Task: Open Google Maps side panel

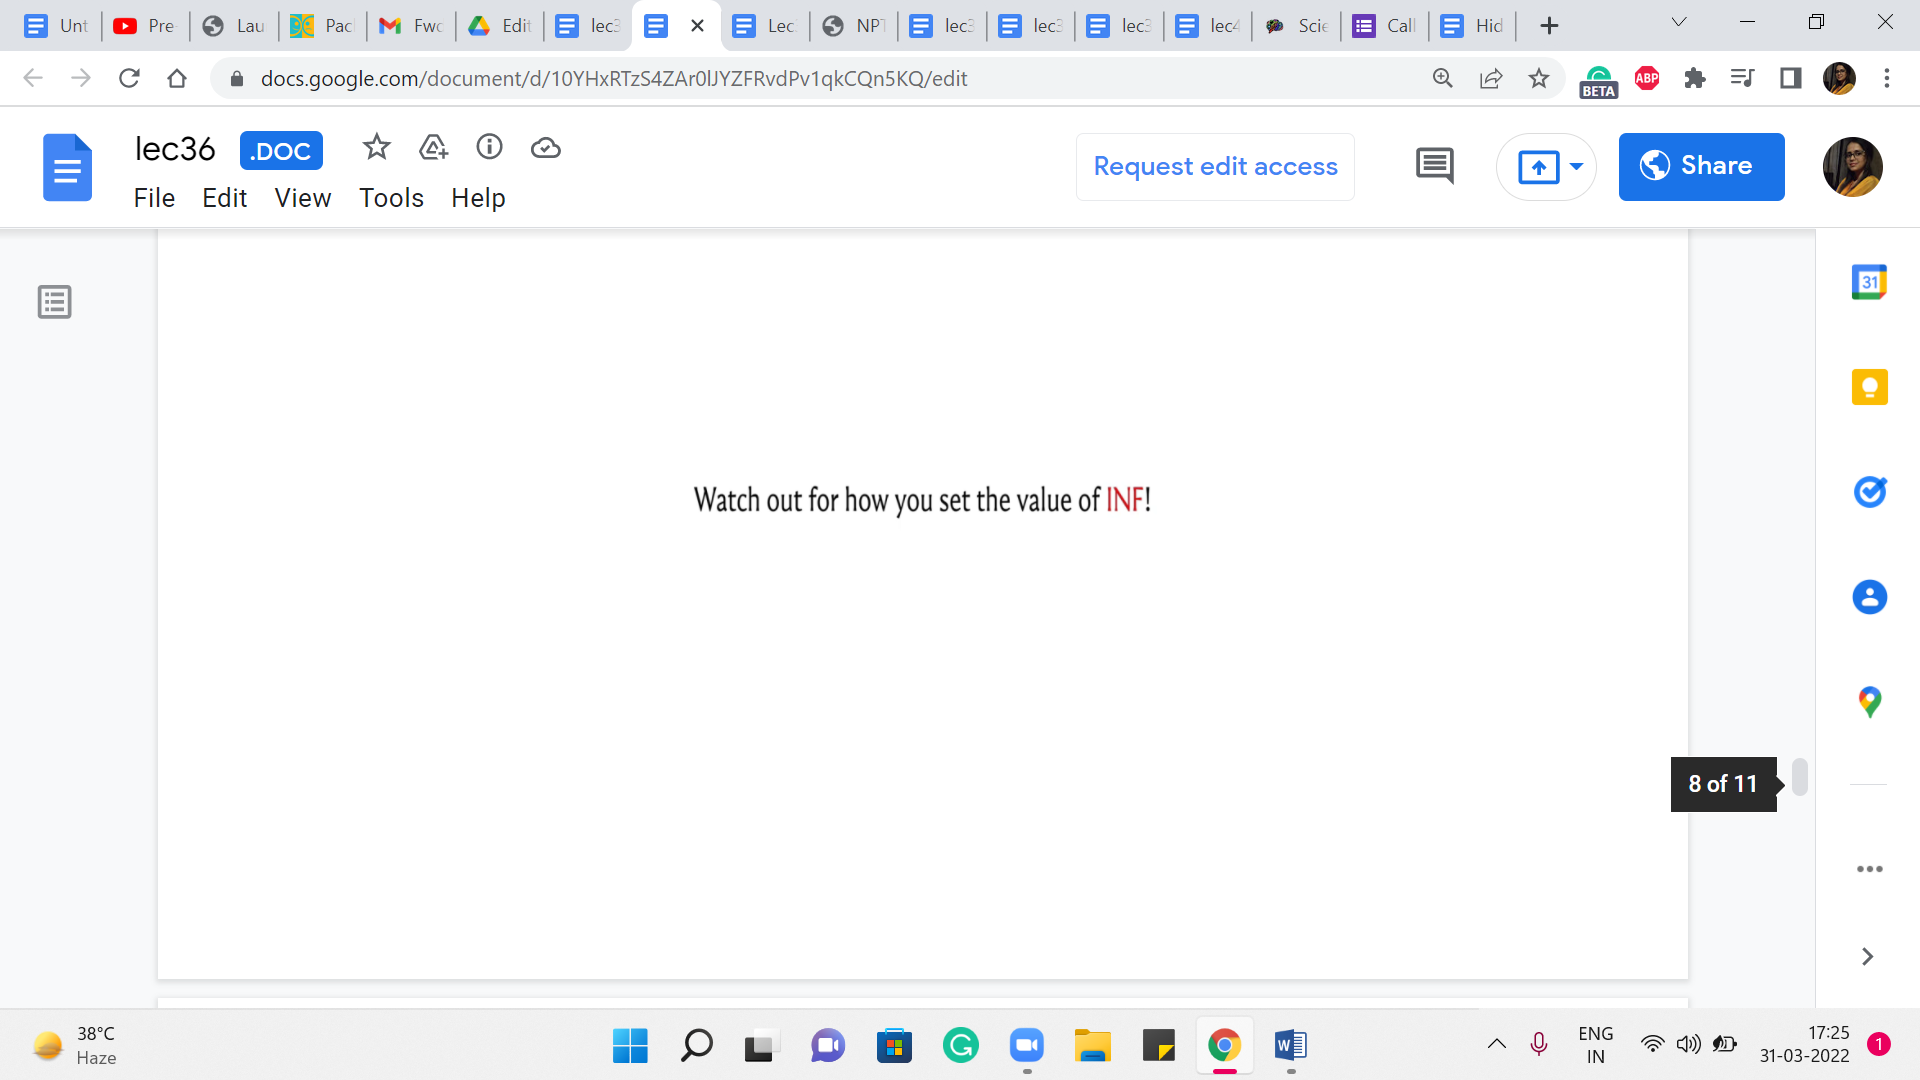Action: click(1869, 702)
